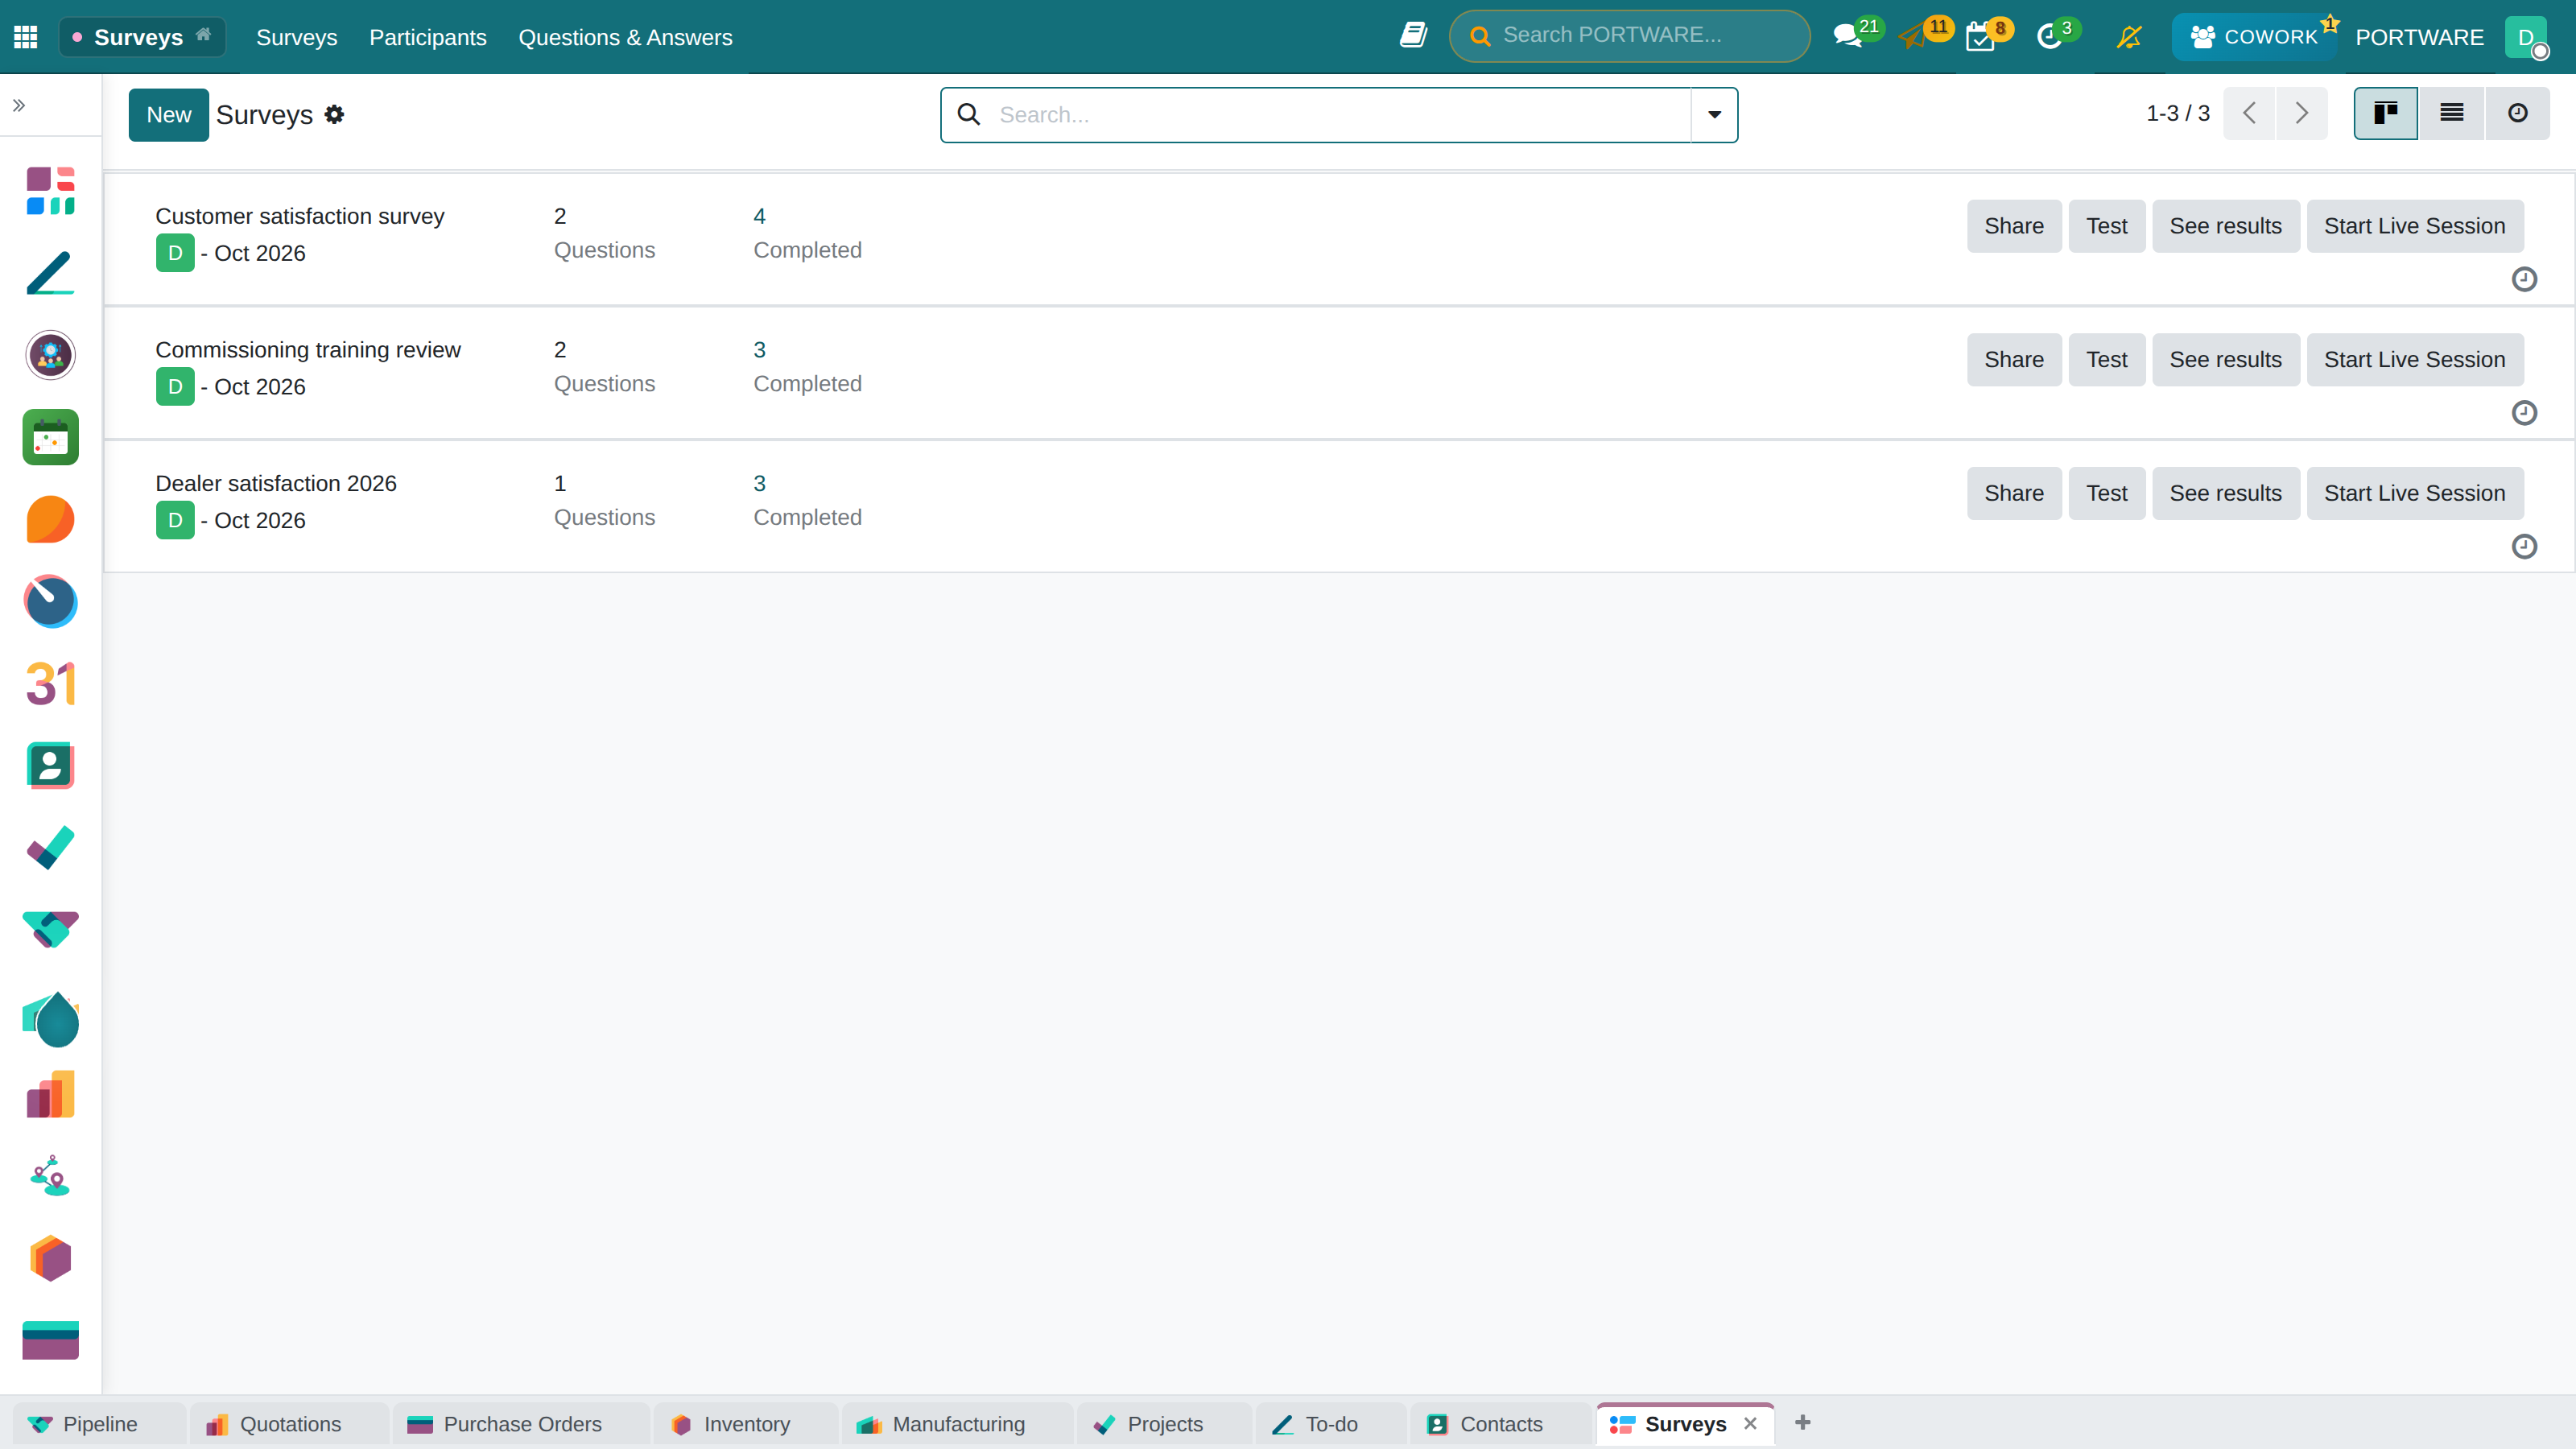2576x1449 pixels.
Task: Open the Contacts icon in the sidebar
Action: point(50,766)
